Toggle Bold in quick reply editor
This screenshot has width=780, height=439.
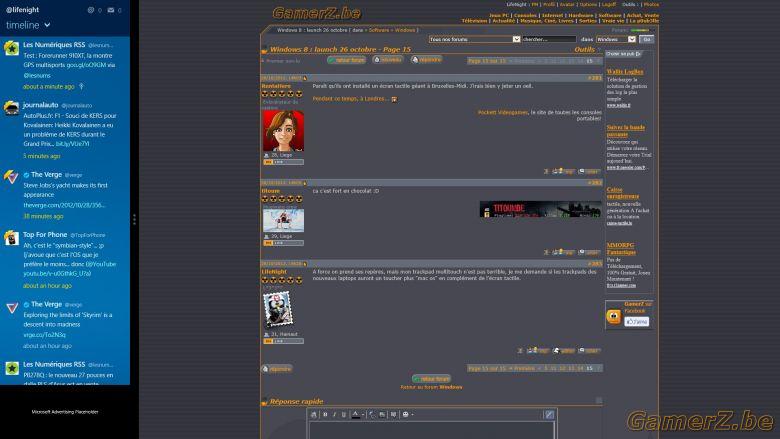(x=325, y=415)
